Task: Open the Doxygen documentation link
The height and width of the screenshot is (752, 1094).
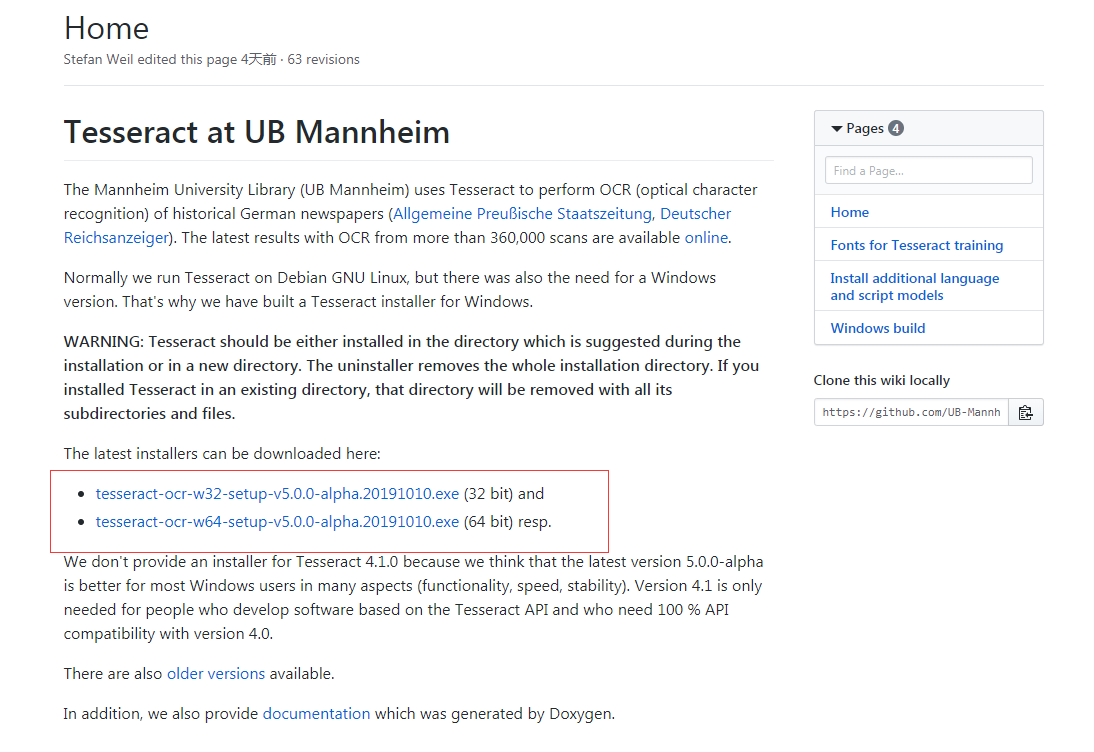Action: point(316,713)
